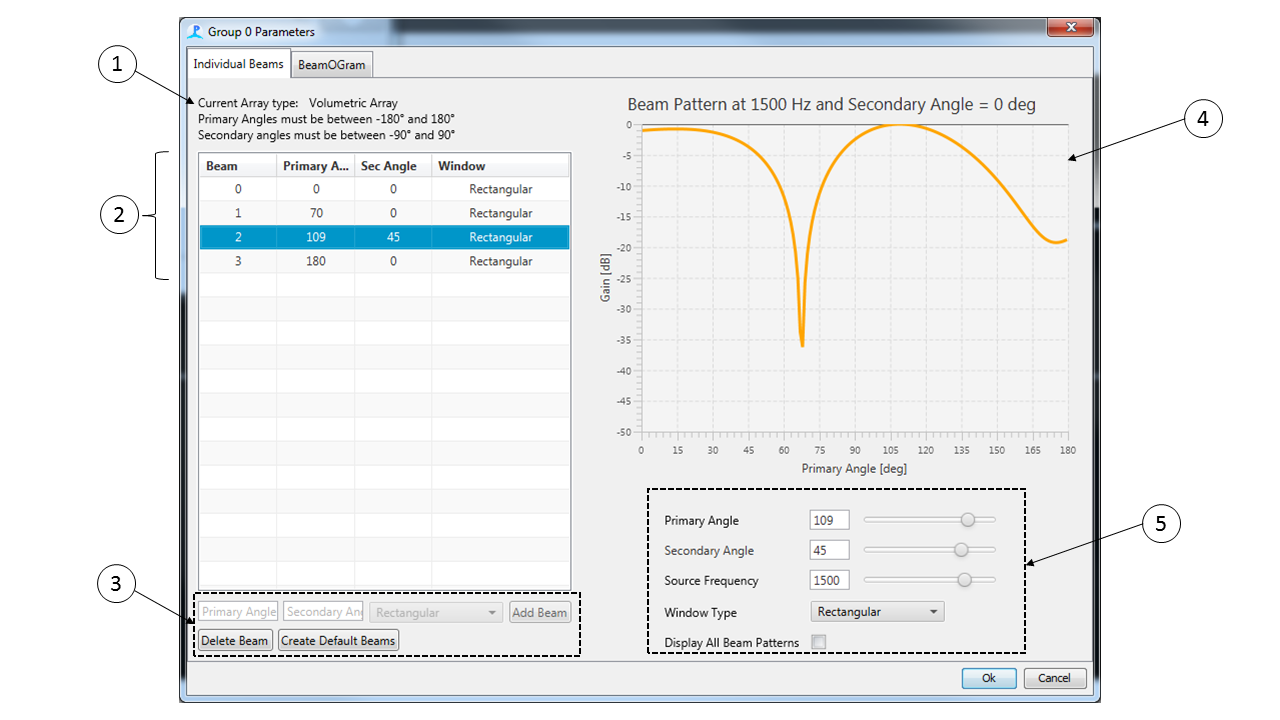
Task: Select the highlighted beam 2 row
Action: pos(384,237)
